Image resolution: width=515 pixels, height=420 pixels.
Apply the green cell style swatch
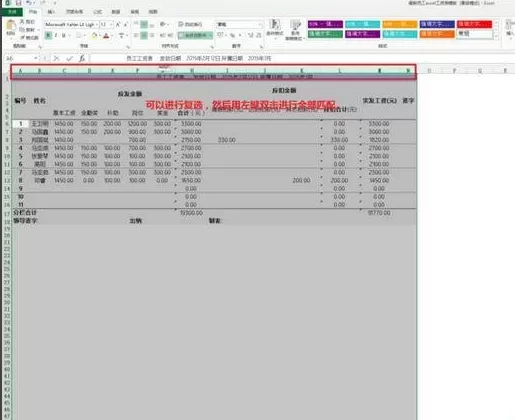[325, 34]
